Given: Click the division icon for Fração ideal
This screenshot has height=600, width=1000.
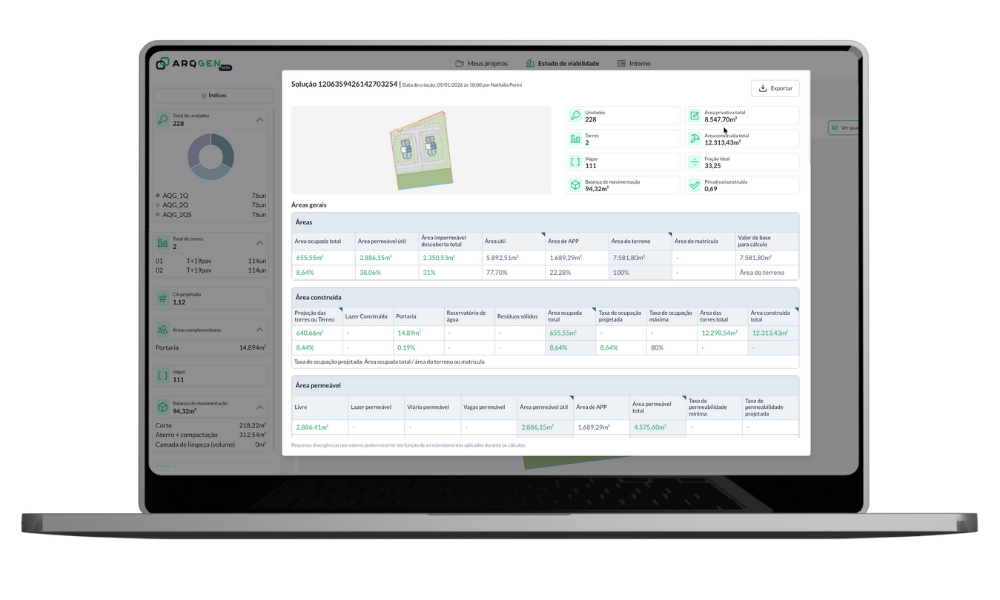Looking at the screenshot, I should [694, 162].
